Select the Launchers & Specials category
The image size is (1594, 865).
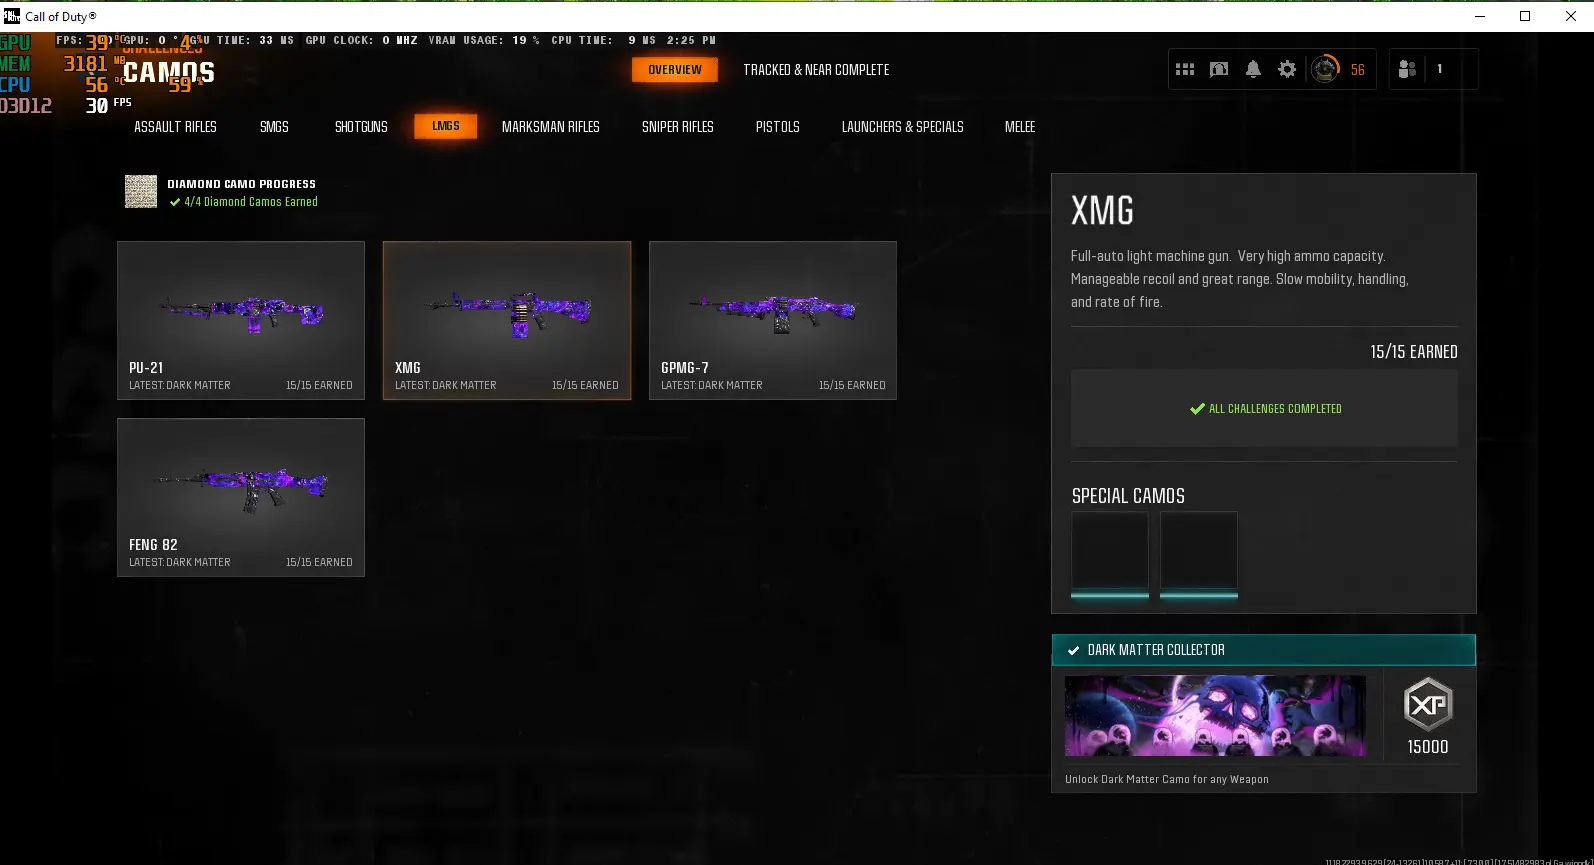coord(903,127)
